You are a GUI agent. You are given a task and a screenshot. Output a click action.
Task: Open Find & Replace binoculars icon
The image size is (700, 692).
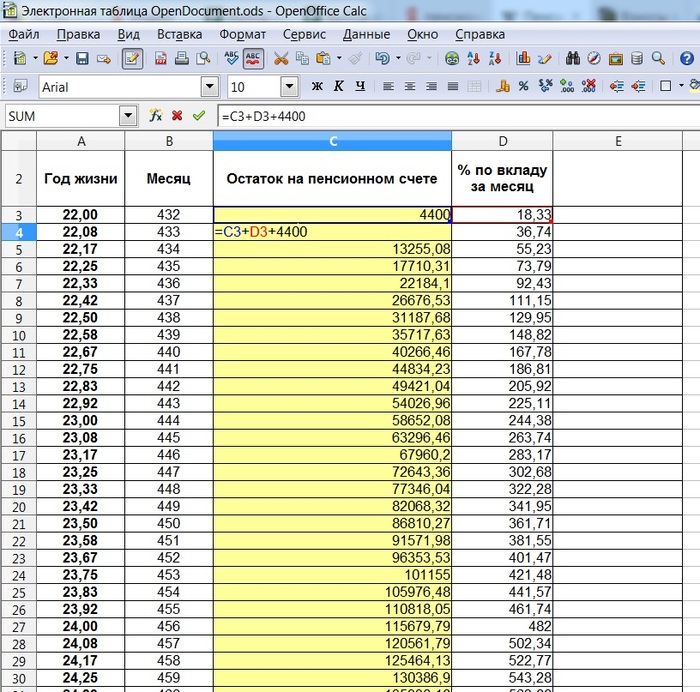click(x=573, y=59)
